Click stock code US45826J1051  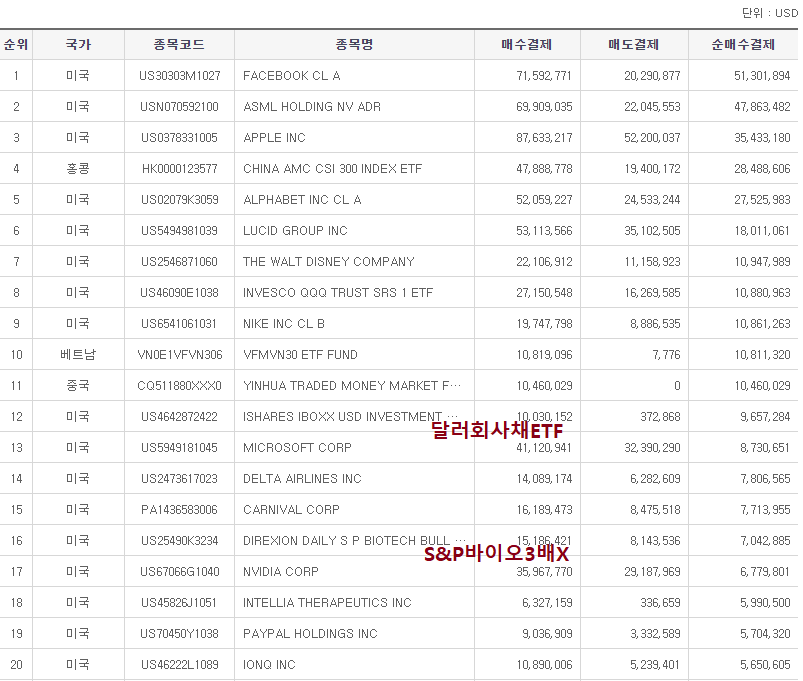pos(179,602)
